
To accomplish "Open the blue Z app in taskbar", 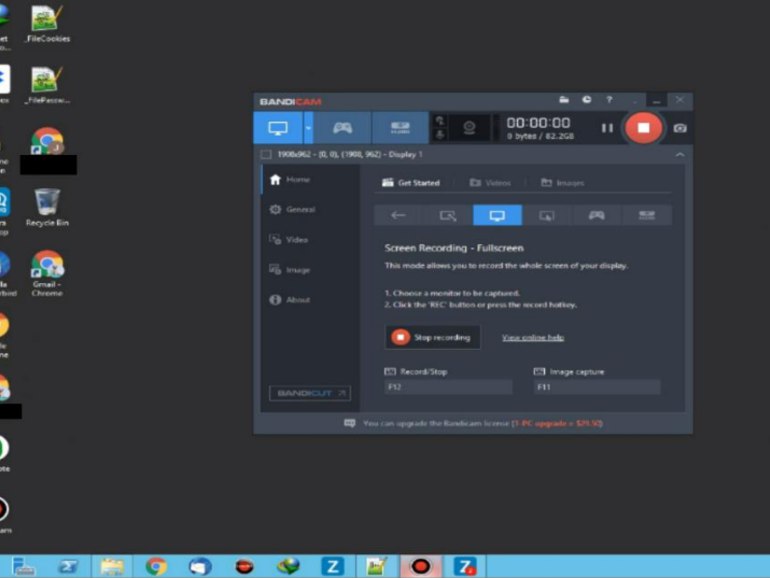I will 332,567.
